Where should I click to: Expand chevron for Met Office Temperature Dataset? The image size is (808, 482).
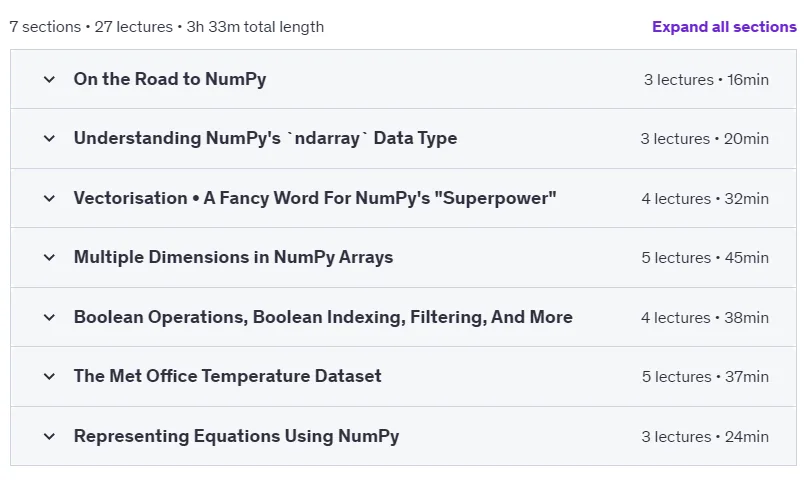coord(49,376)
